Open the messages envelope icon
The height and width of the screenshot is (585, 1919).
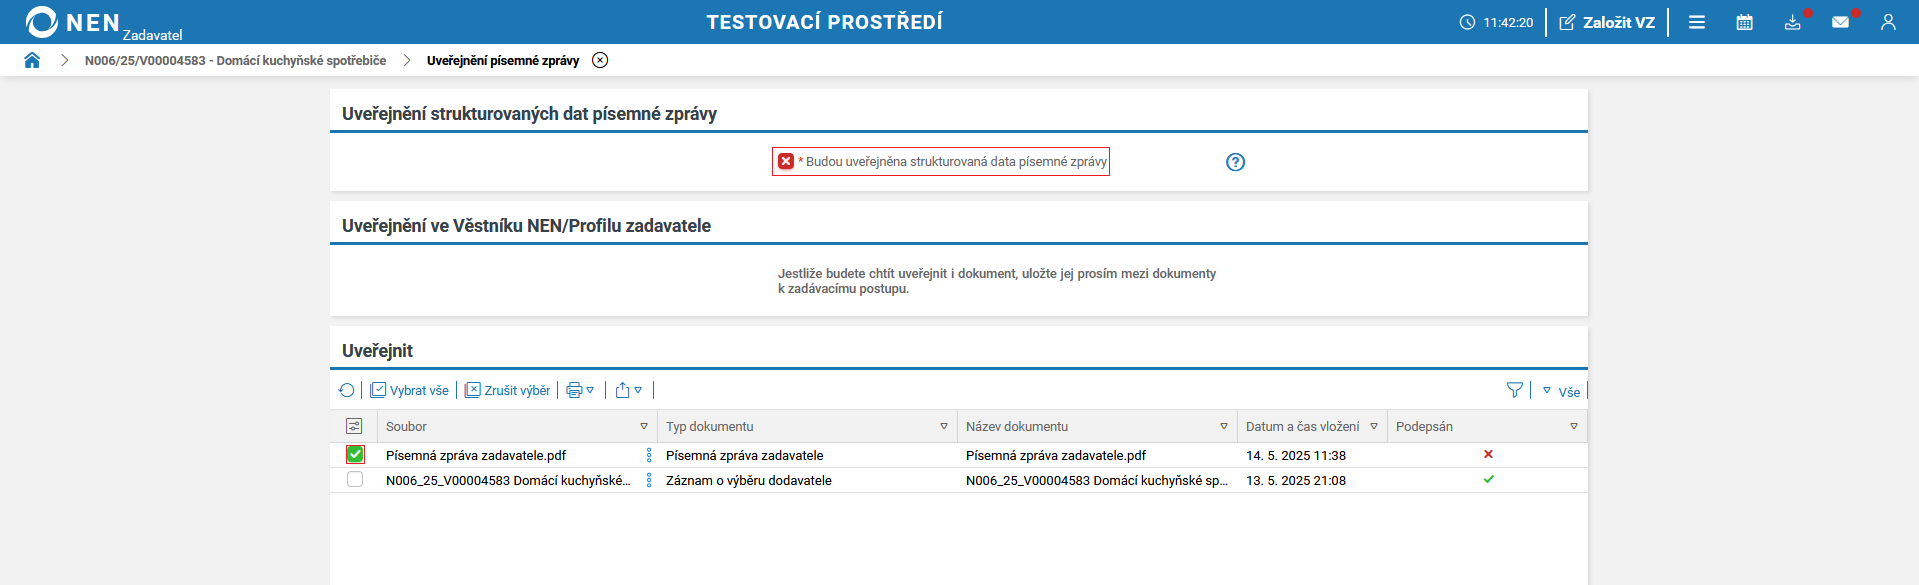click(1841, 22)
